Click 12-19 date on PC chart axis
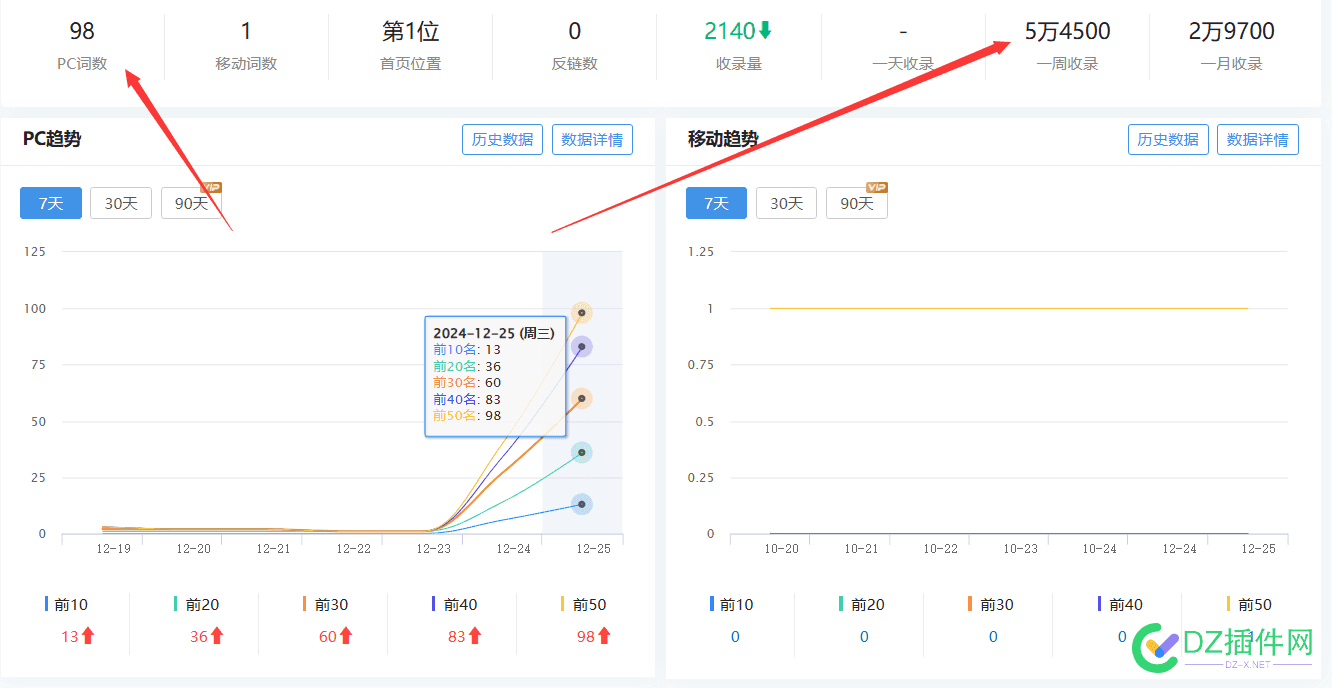This screenshot has width=1332, height=688. [113, 548]
